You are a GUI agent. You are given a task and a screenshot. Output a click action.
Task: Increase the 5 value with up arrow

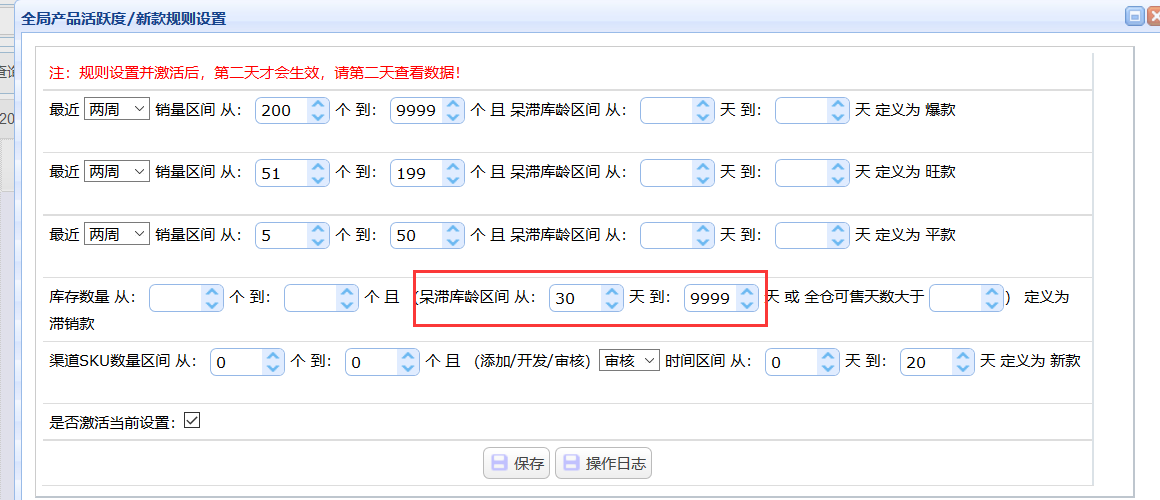[319, 229]
